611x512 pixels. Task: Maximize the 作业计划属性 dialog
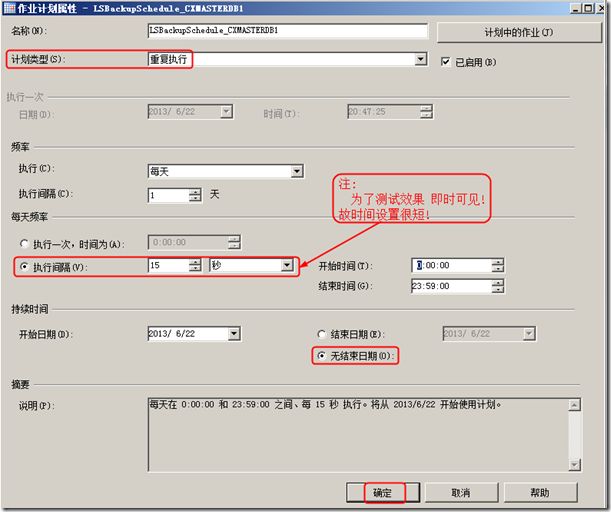pos(588,8)
